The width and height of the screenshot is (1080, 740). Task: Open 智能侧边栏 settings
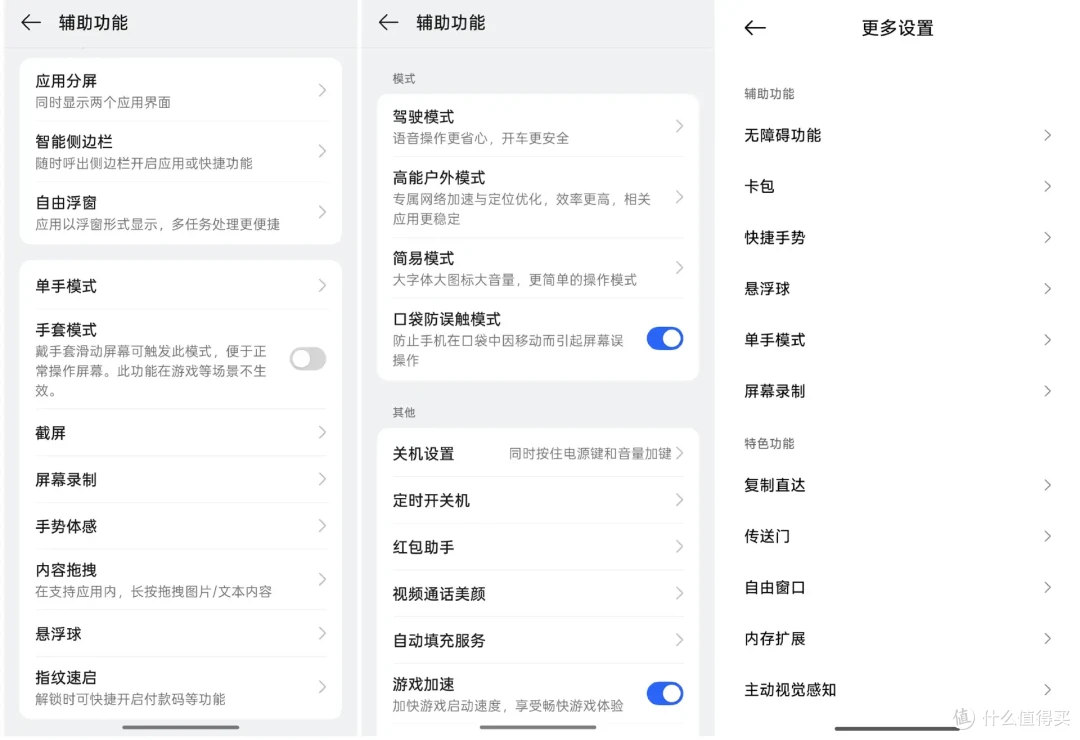(180, 152)
